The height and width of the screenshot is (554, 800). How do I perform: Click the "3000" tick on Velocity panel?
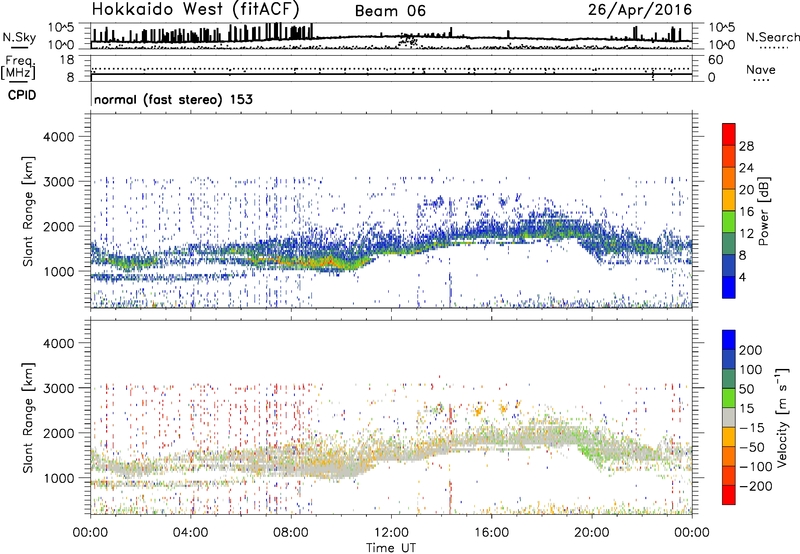pos(58,388)
